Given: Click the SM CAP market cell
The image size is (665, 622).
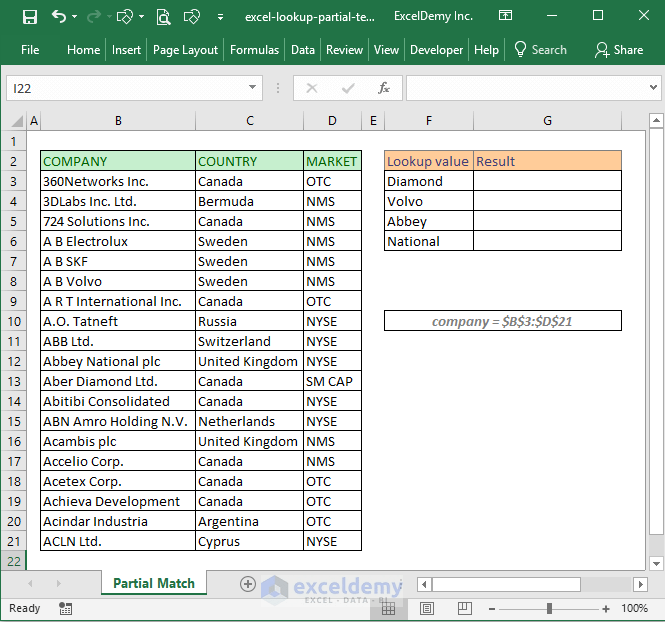Looking at the screenshot, I should click(332, 381).
